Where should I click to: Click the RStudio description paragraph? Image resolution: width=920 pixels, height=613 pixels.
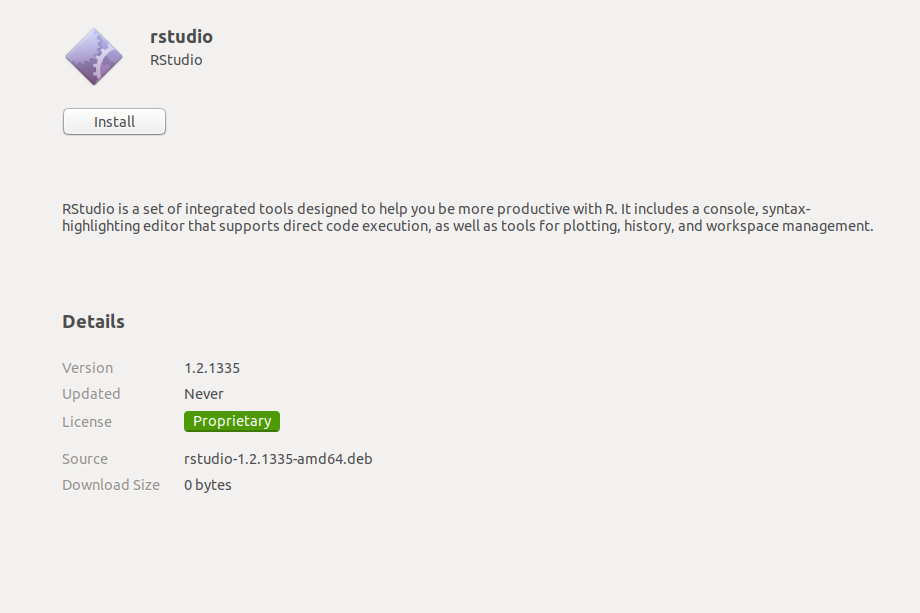pyautogui.click(x=468, y=218)
